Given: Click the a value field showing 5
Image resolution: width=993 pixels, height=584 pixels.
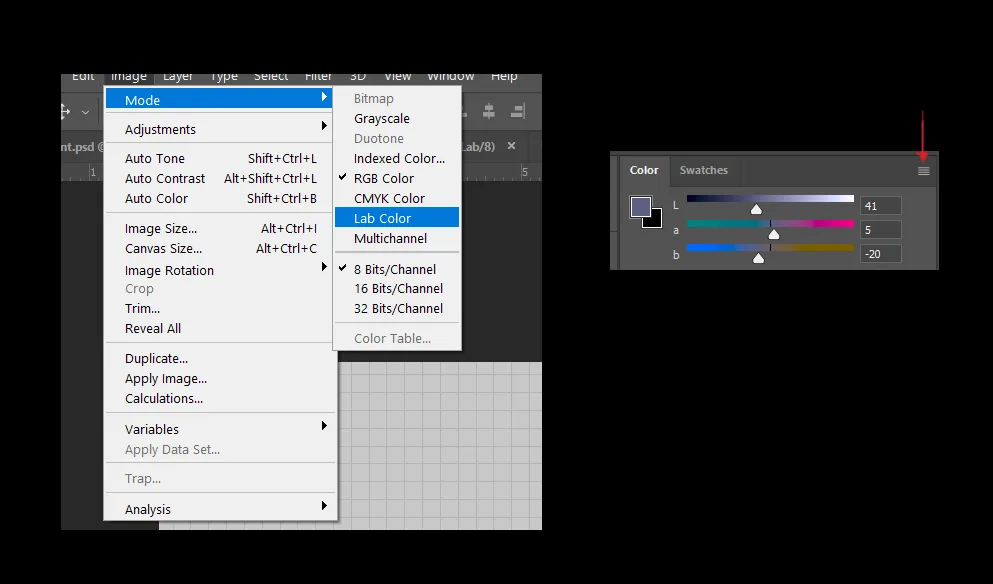Looking at the screenshot, I should point(880,230).
